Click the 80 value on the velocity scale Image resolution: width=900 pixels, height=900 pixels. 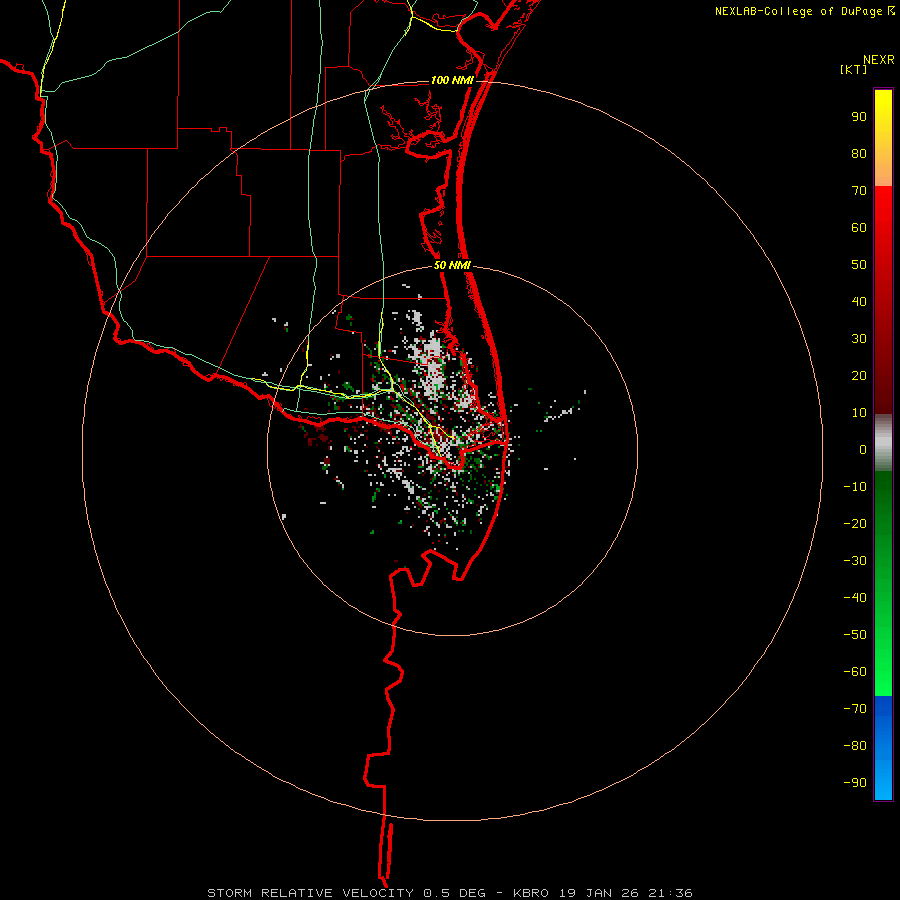click(859, 153)
